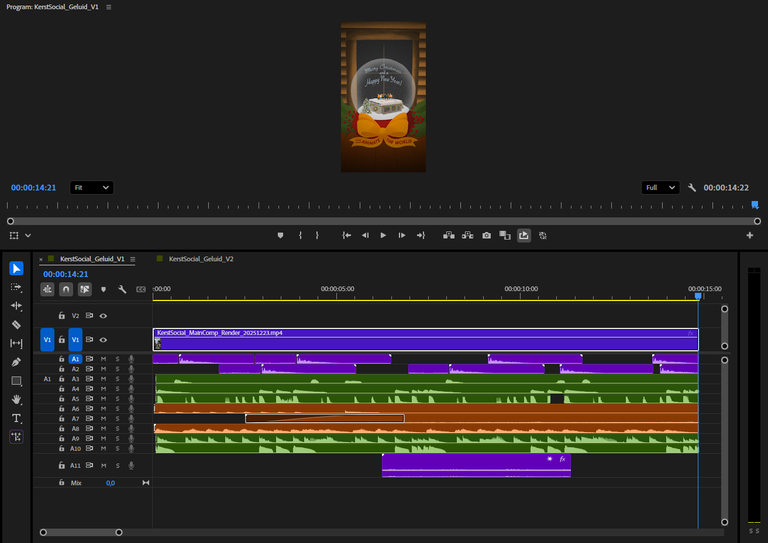This screenshot has width=768, height=543.
Task: Solo audio track A11
Action: [x=116, y=465]
